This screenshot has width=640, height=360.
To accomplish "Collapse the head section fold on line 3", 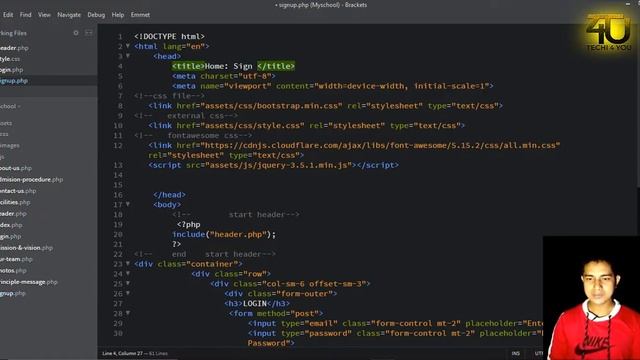I will (128, 56).
